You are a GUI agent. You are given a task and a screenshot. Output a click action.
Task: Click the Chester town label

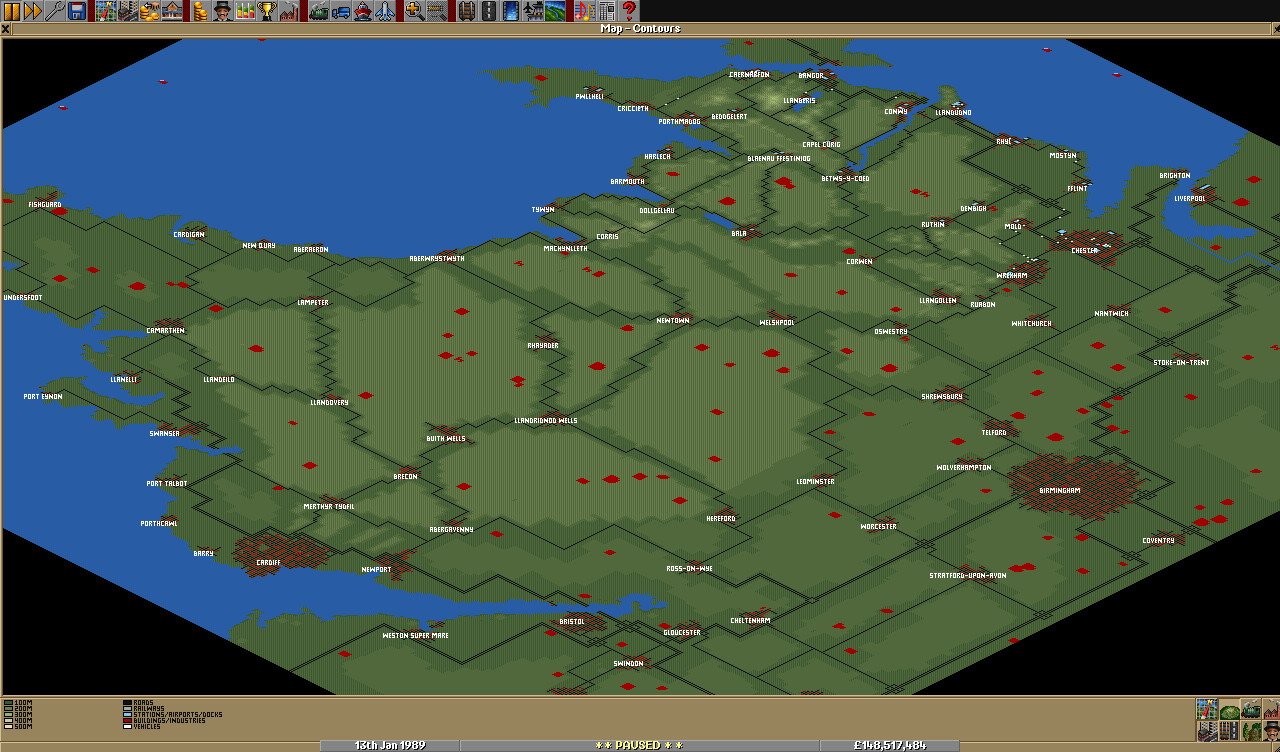[1085, 251]
